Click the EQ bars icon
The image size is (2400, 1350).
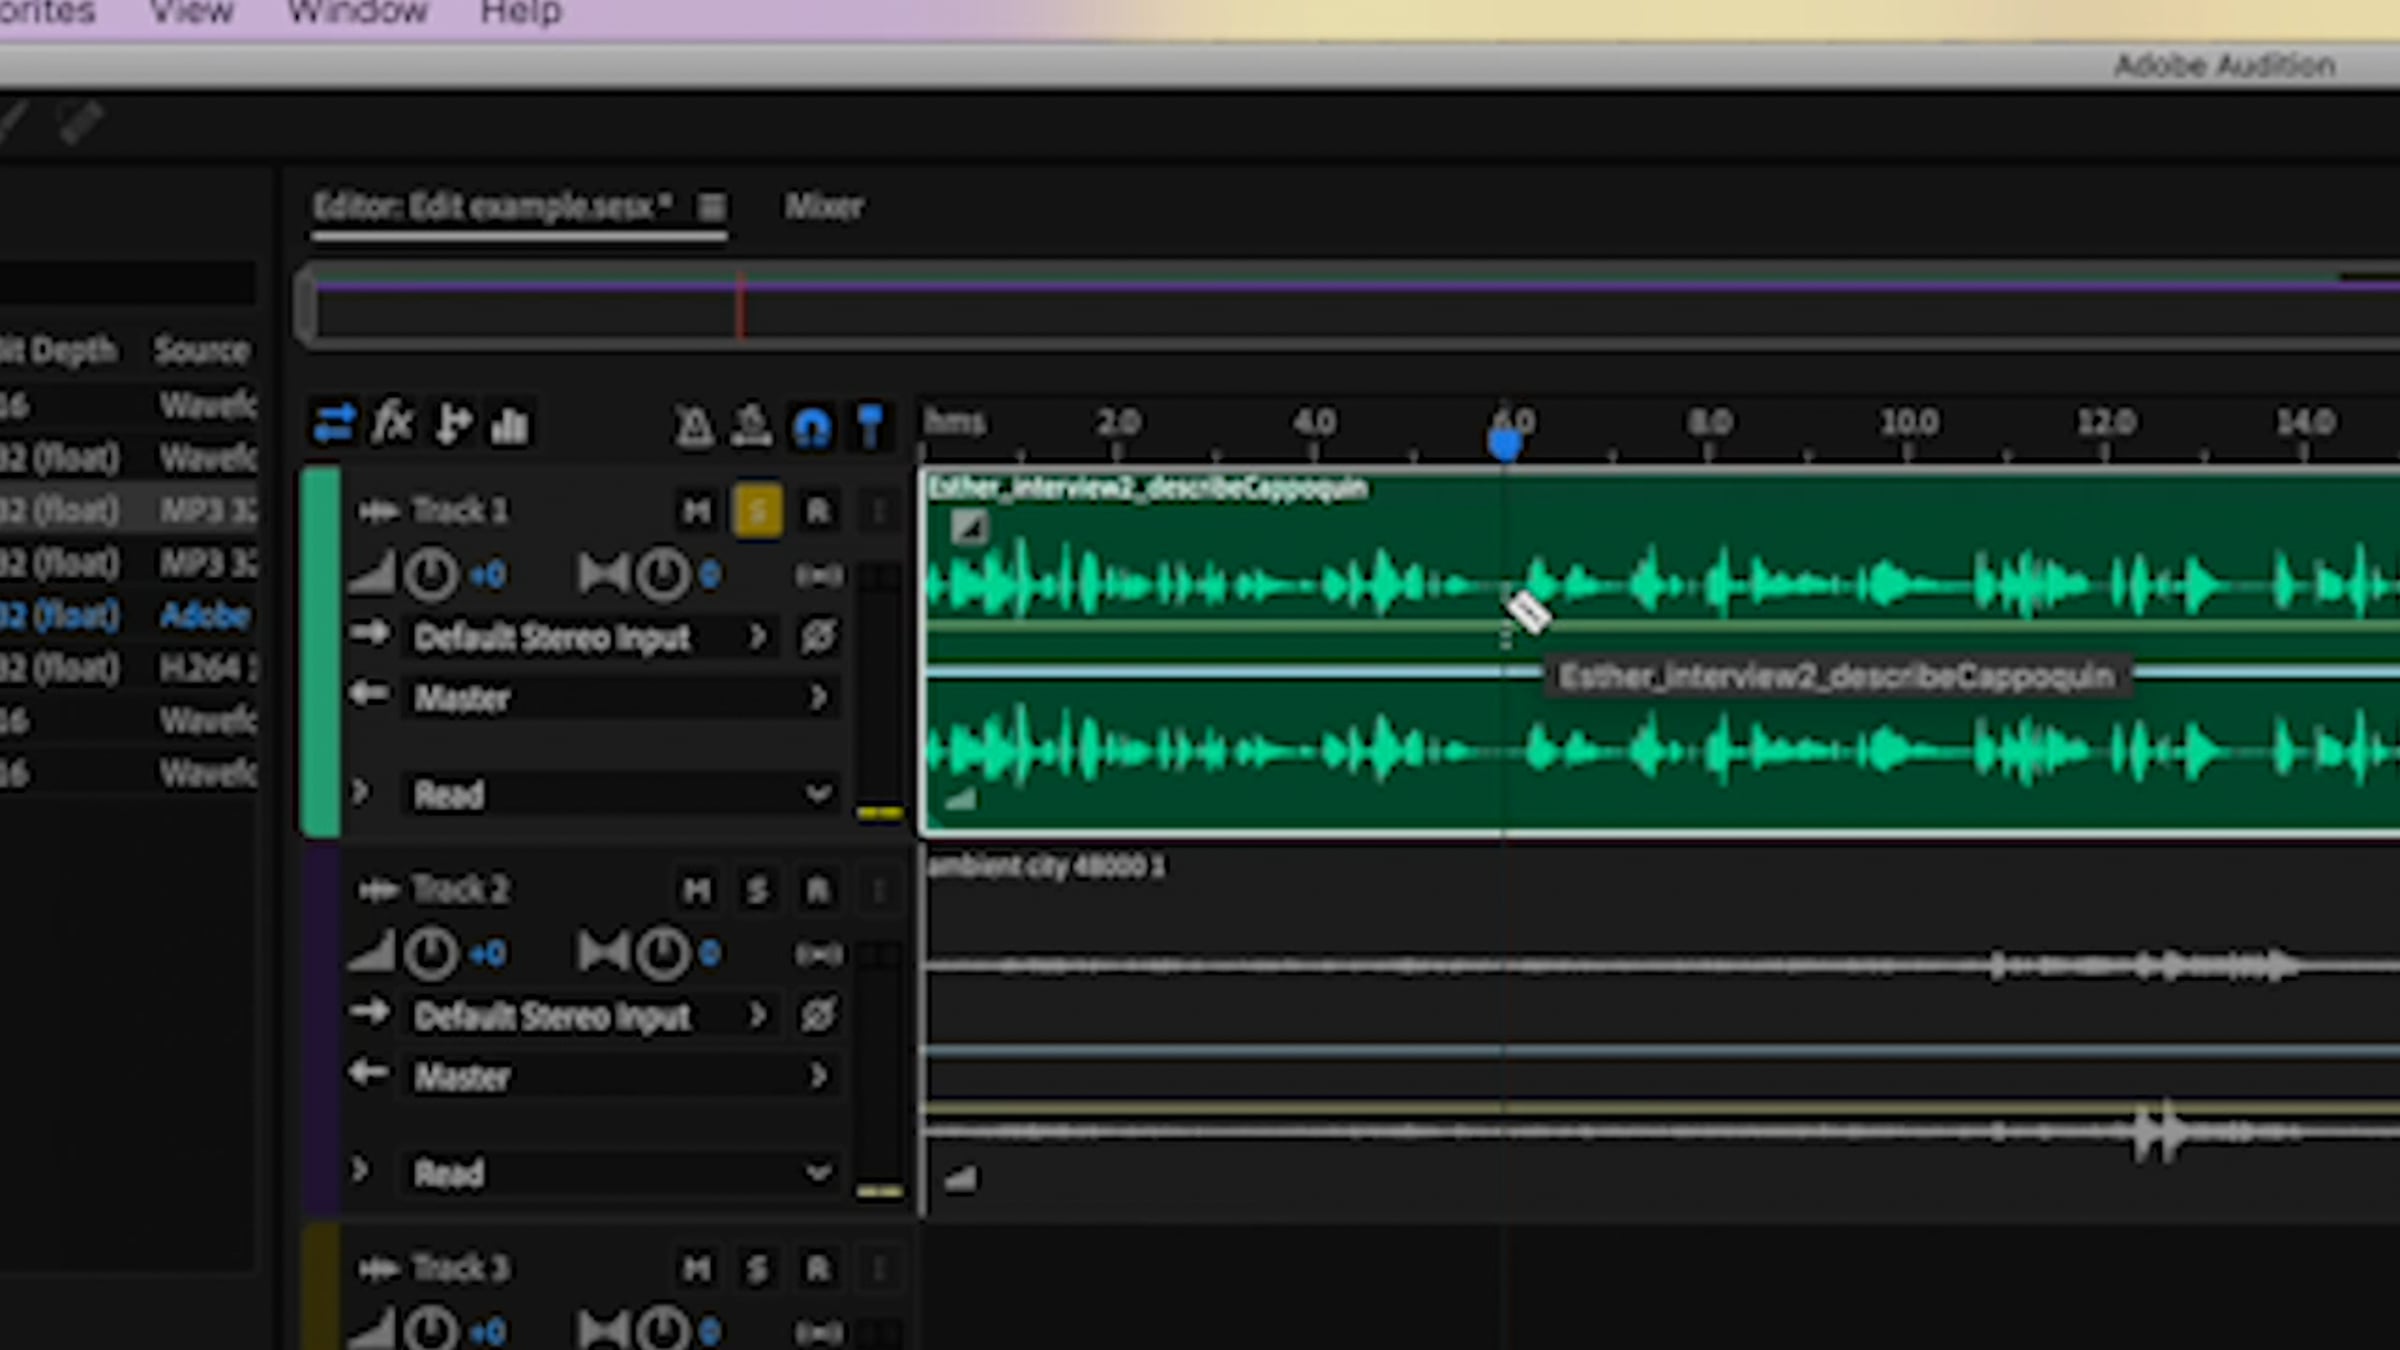pyautogui.click(x=510, y=426)
